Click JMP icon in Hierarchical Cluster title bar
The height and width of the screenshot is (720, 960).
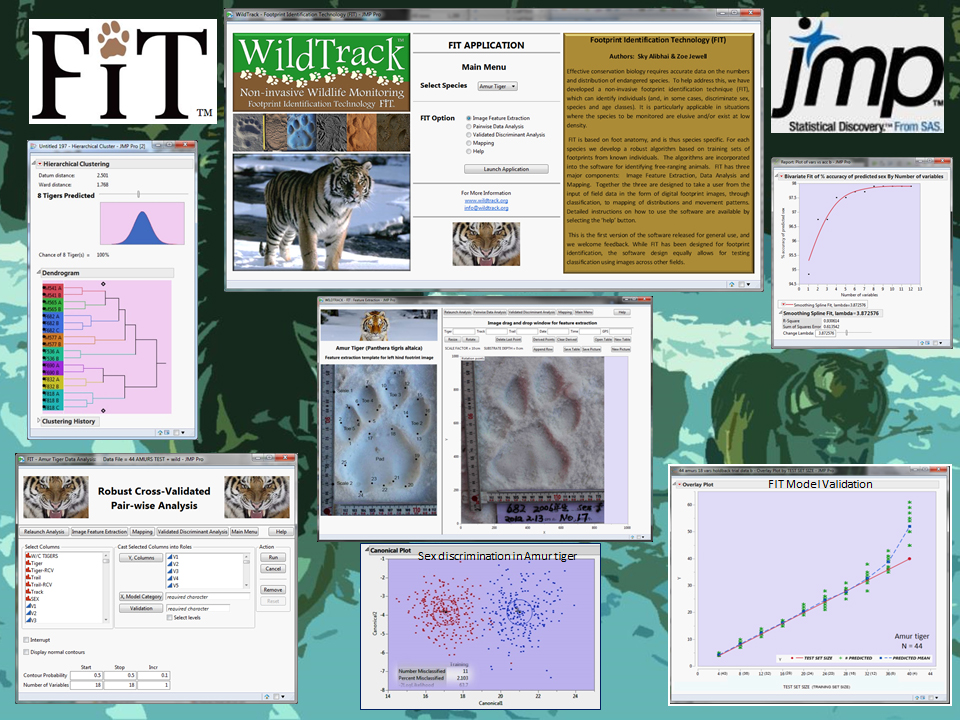[34, 146]
